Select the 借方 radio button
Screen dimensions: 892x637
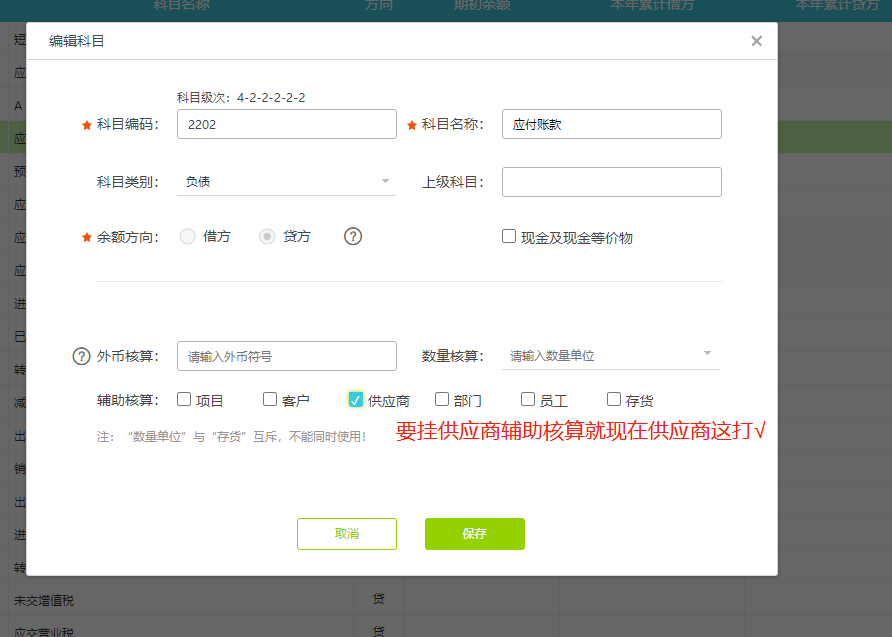[x=188, y=237]
